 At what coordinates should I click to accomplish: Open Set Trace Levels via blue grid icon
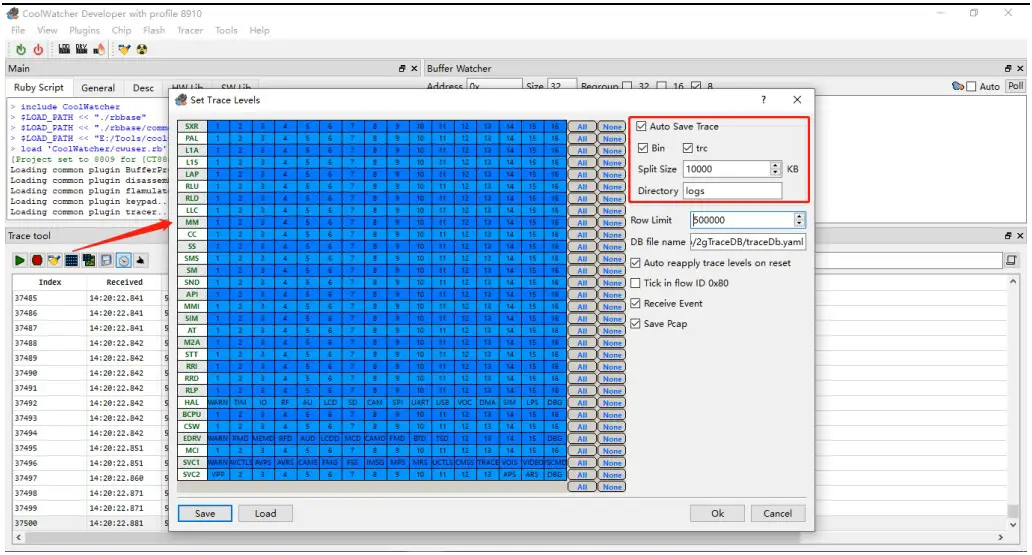point(71,261)
